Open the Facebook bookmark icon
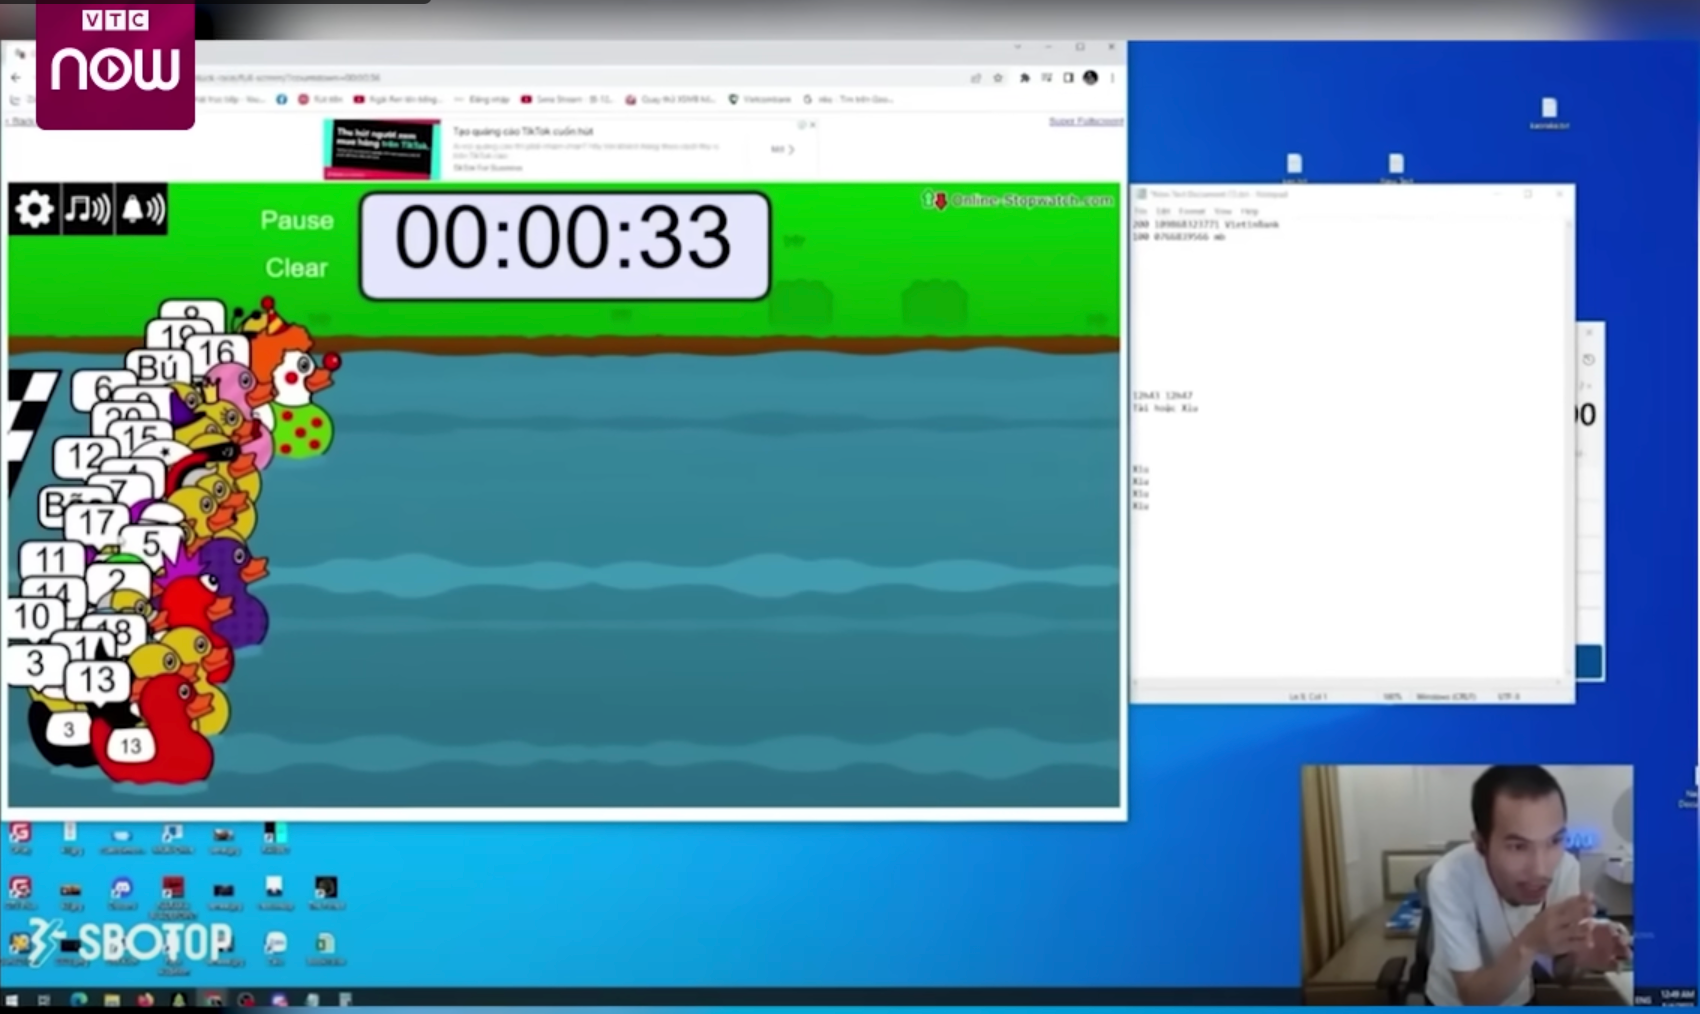This screenshot has height=1014, width=1700. tap(282, 99)
